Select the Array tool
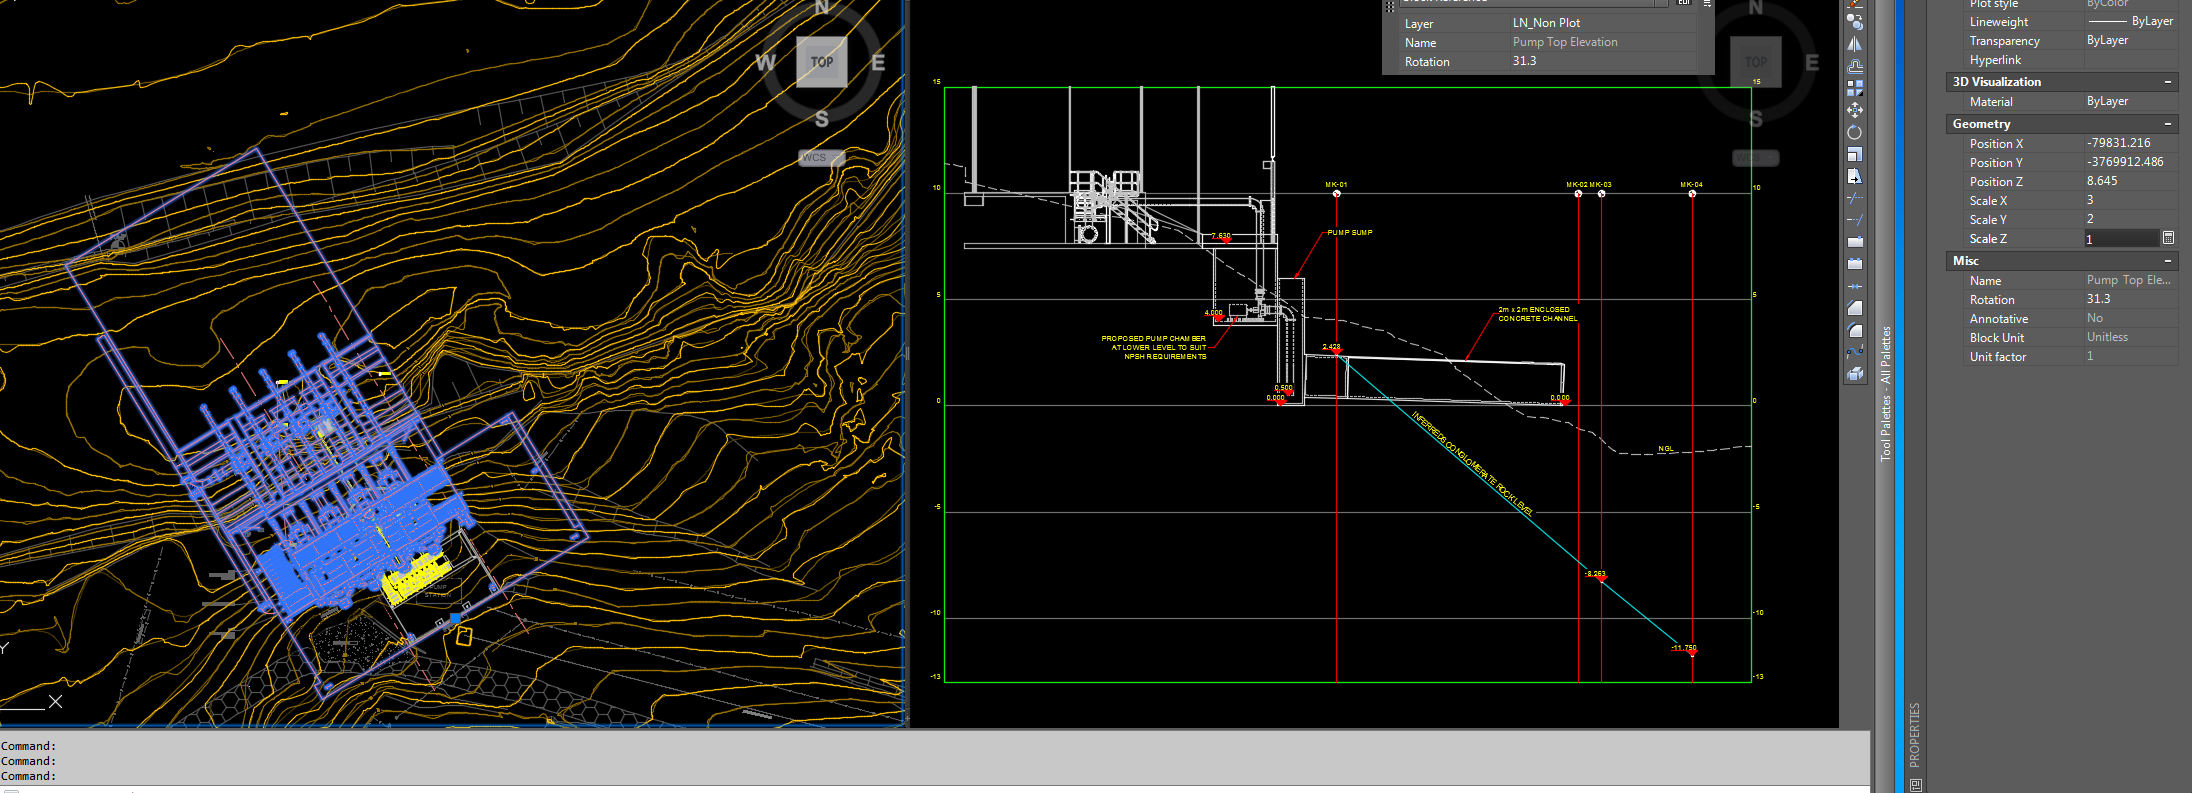Screen dimensions: 2192x793 [x=1855, y=88]
